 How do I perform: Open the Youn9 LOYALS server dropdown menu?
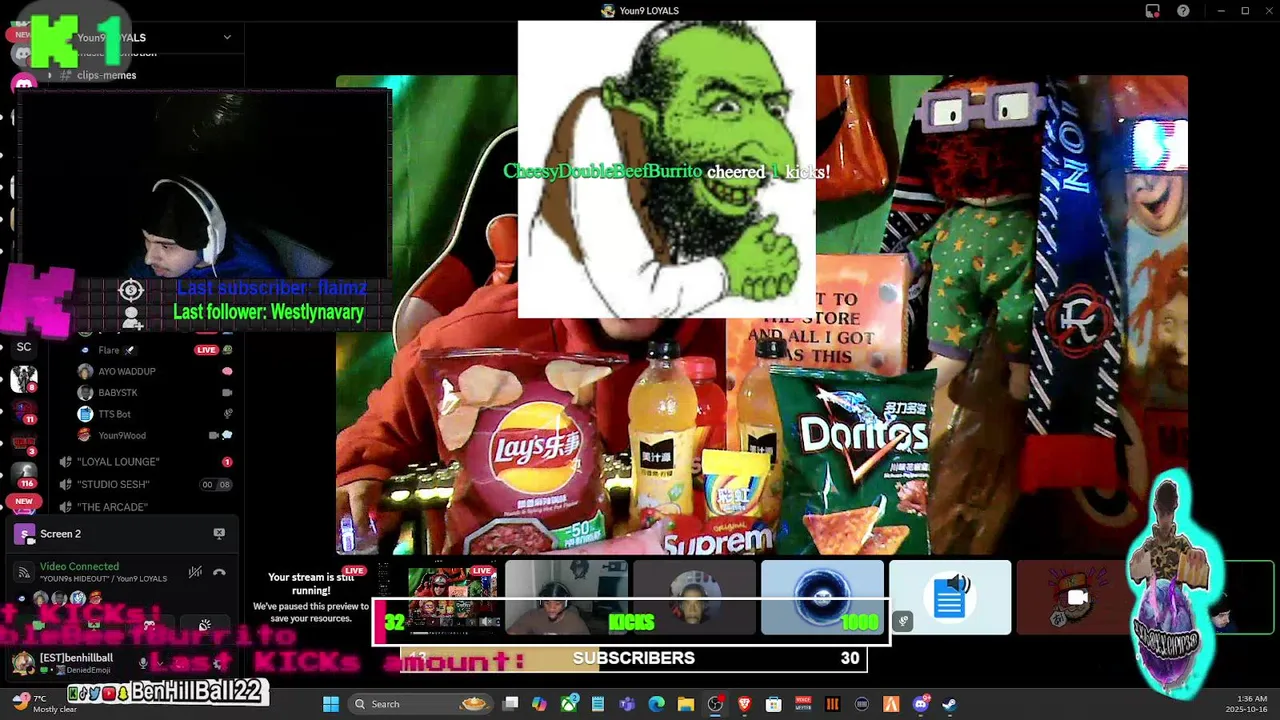point(227,37)
